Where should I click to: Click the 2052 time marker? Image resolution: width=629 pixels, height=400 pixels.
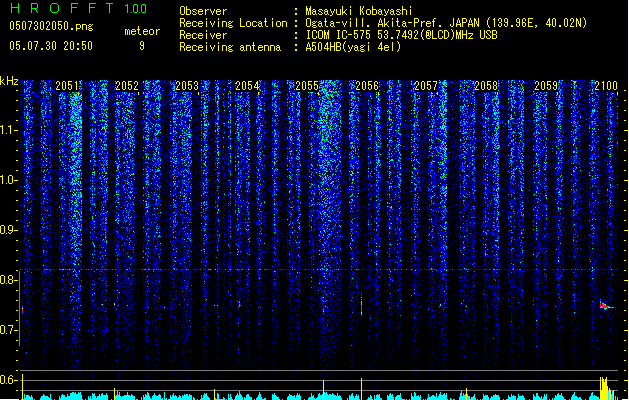click(x=127, y=85)
